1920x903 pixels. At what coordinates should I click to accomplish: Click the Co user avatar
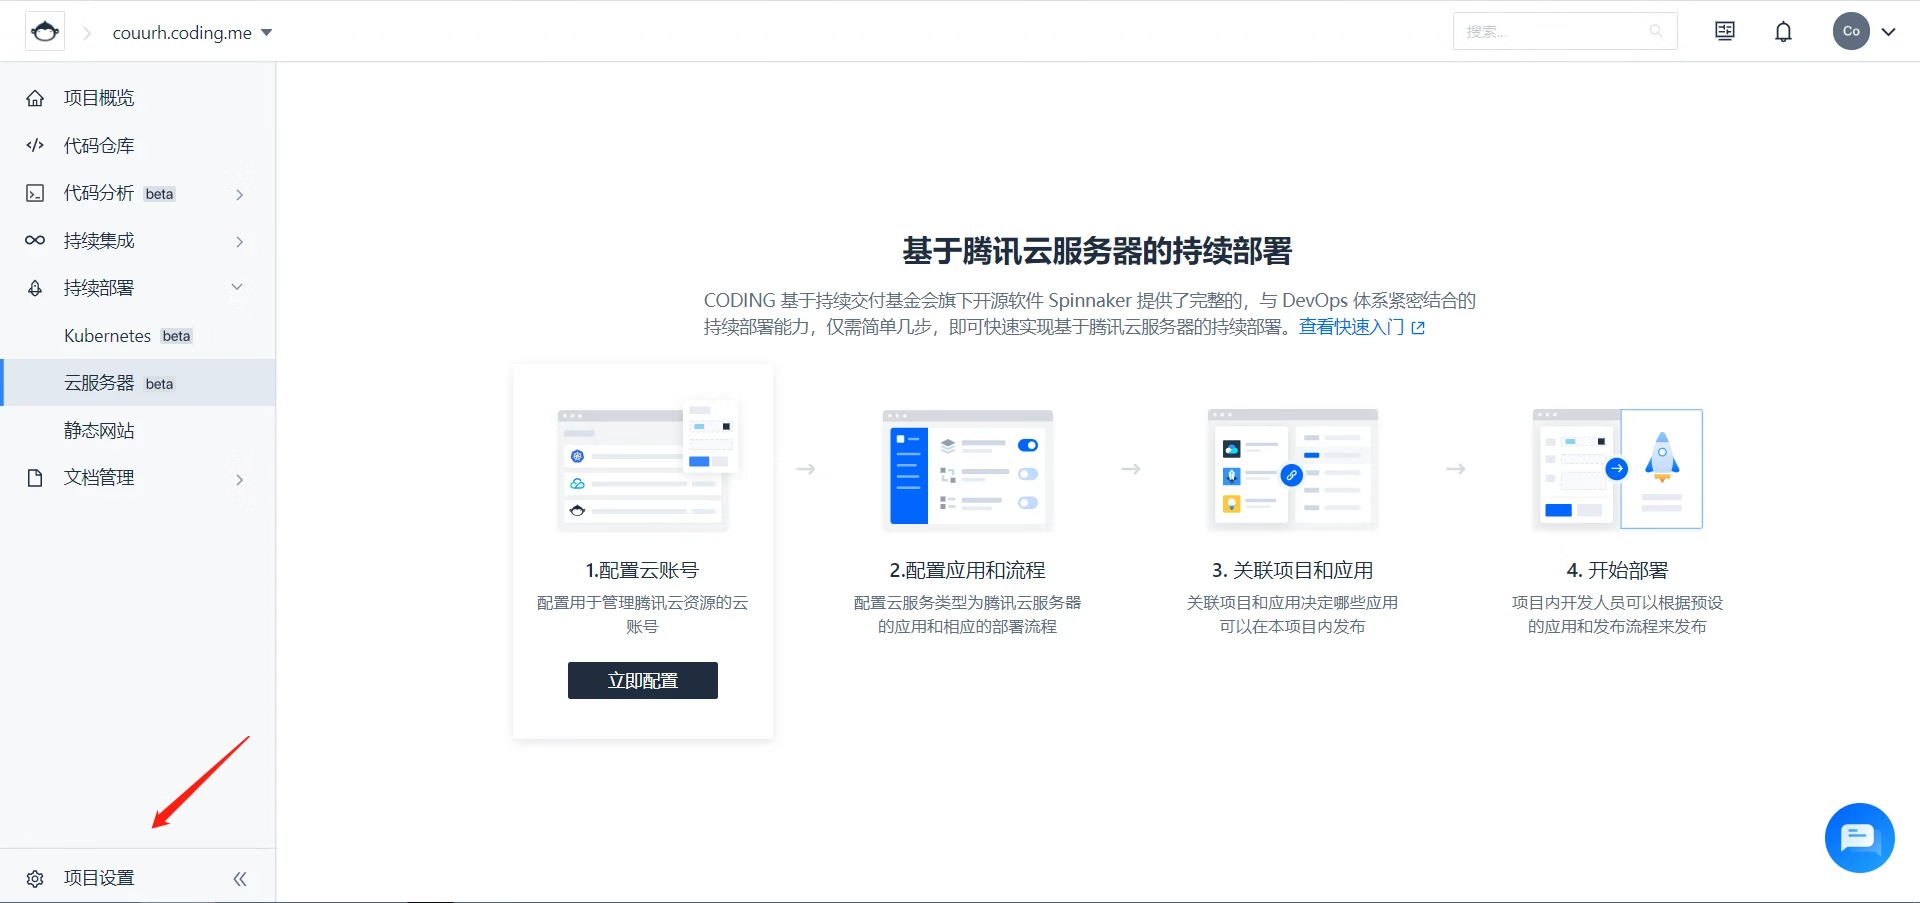[1851, 31]
